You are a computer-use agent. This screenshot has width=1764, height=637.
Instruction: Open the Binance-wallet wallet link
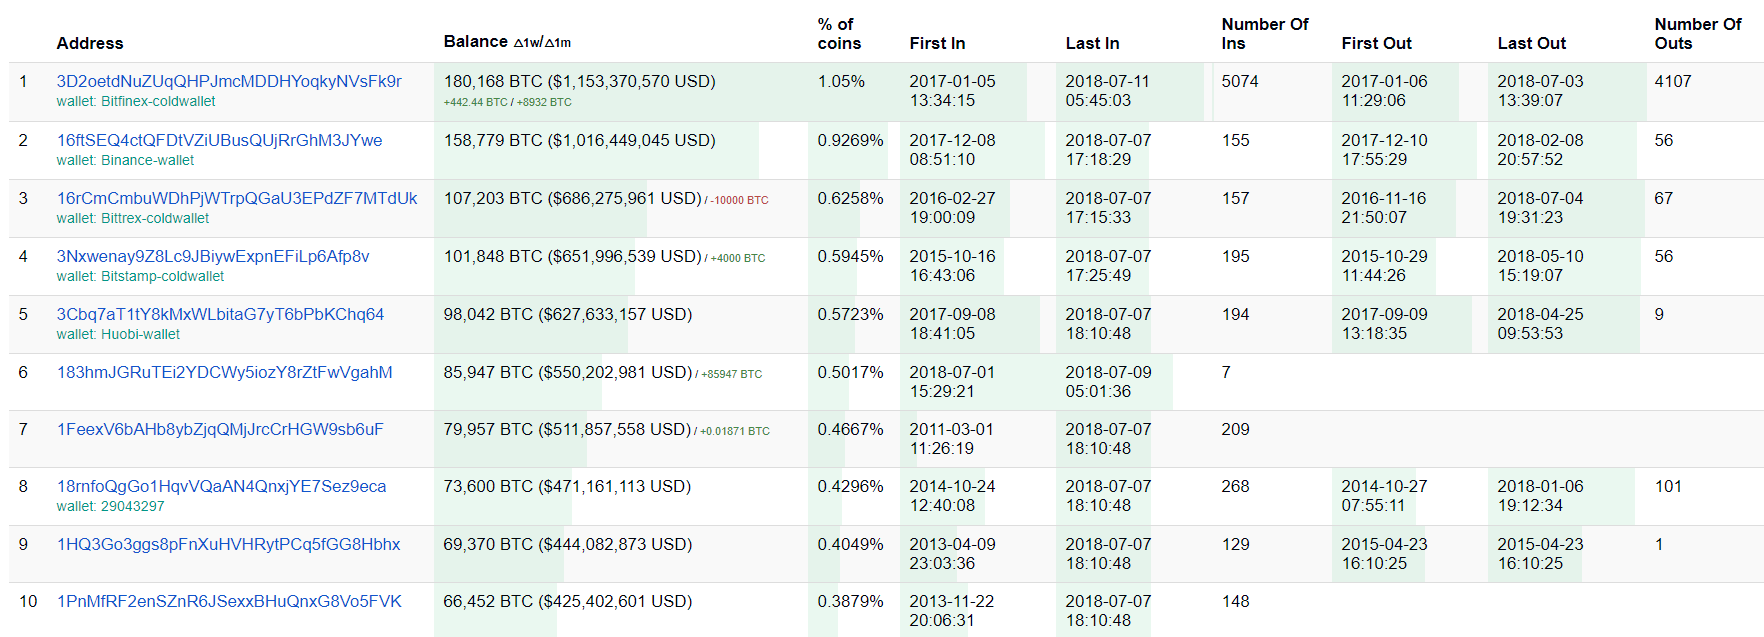(147, 160)
